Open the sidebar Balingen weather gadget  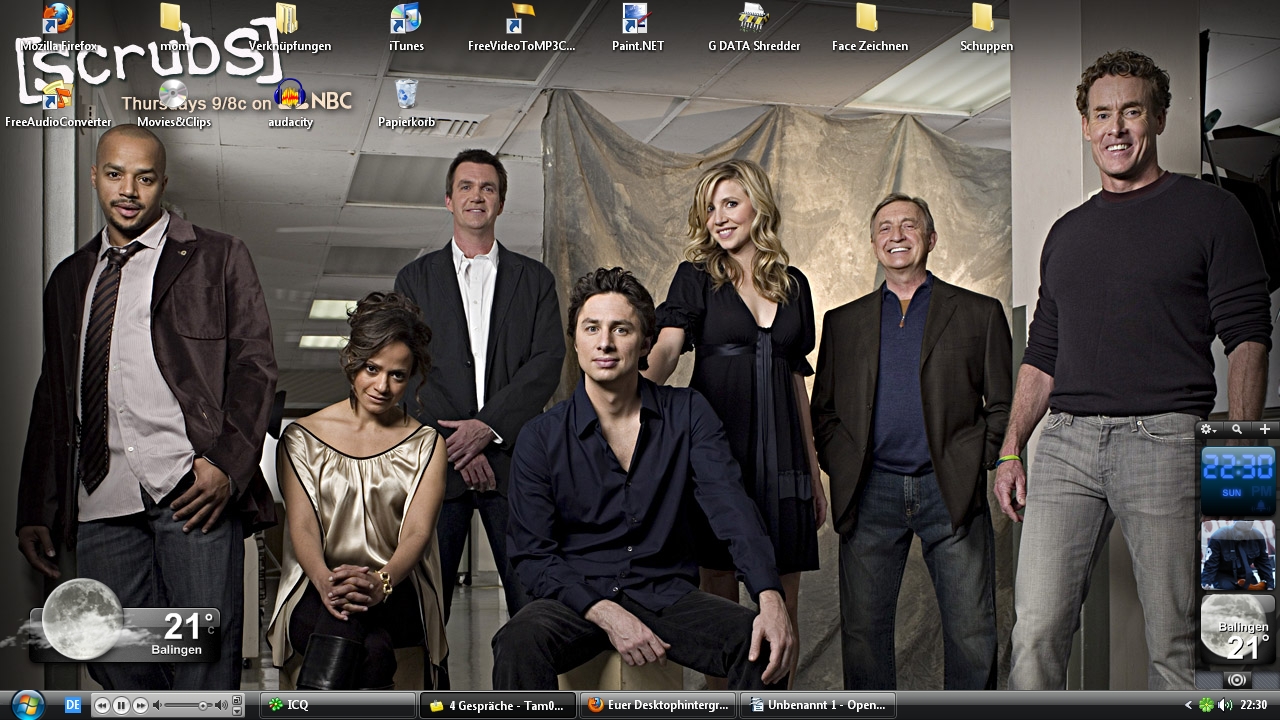pos(1237,629)
